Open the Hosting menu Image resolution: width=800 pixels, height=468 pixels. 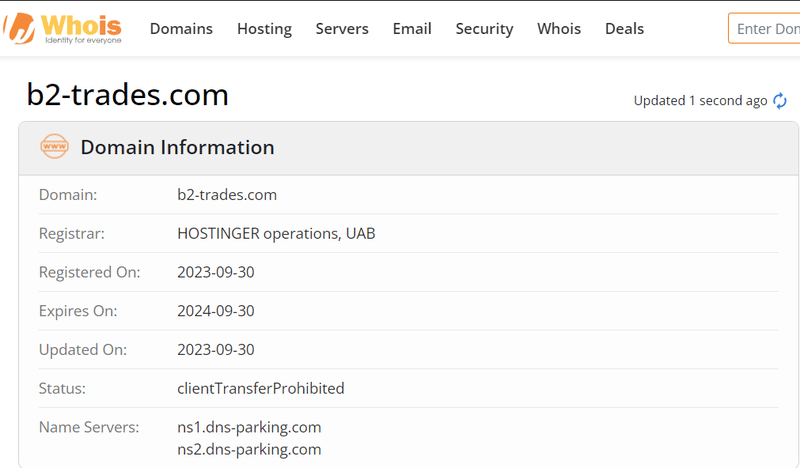(264, 29)
